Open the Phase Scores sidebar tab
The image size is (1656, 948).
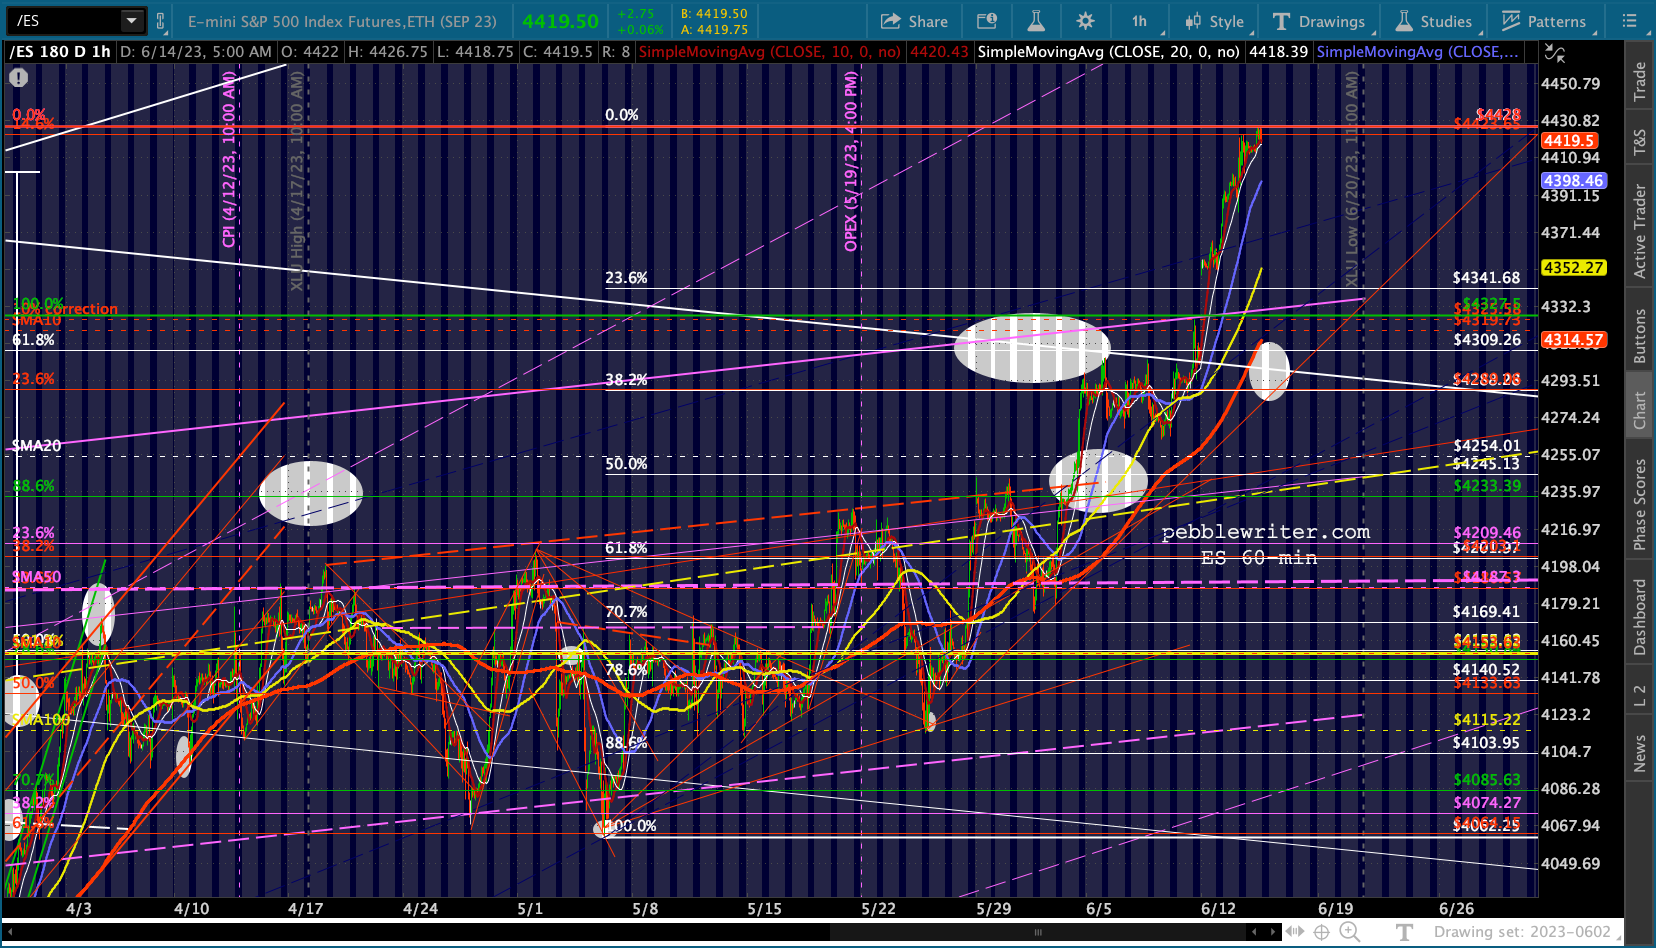[1640, 504]
